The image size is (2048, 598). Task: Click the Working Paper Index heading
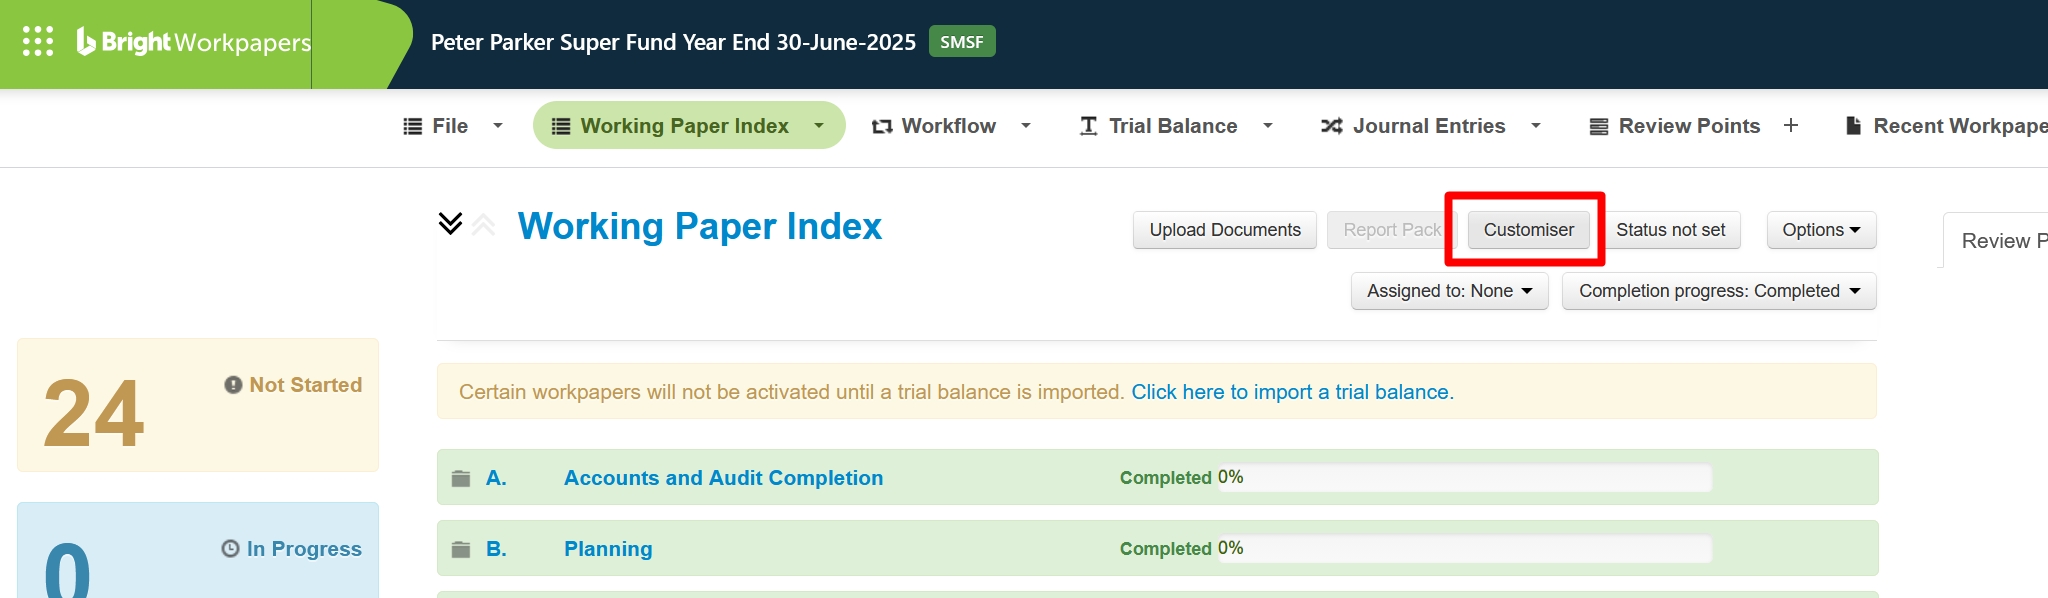click(700, 226)
